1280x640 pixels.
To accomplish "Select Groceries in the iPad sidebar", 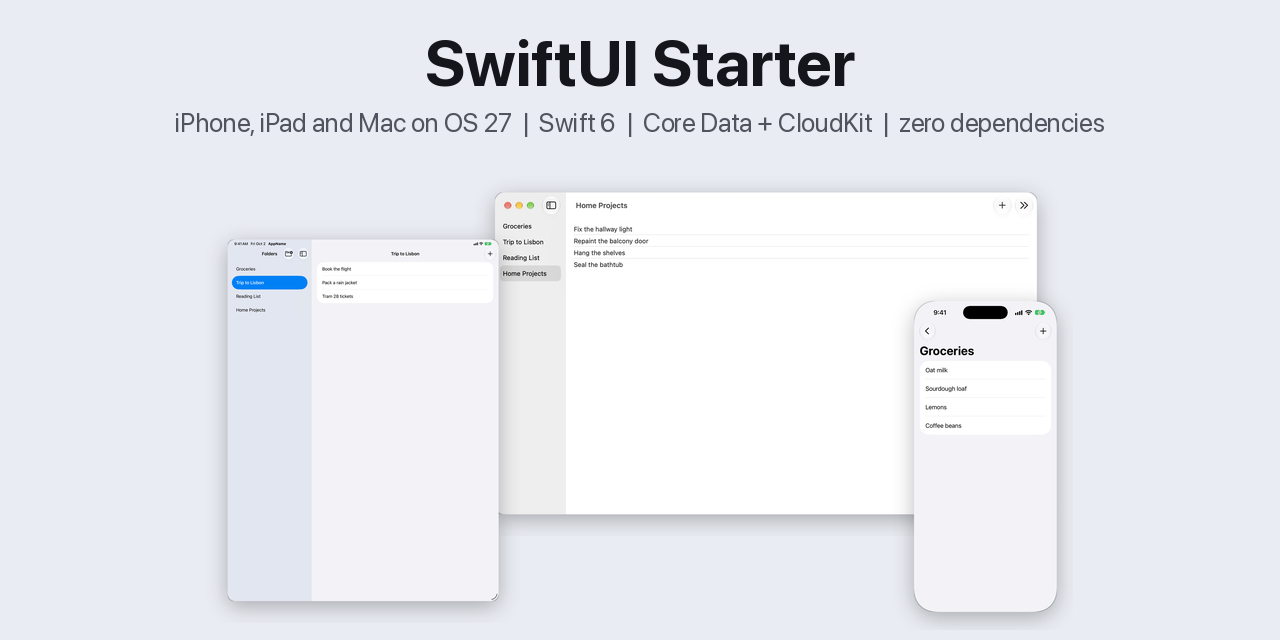I will click(x=270, y=269).
